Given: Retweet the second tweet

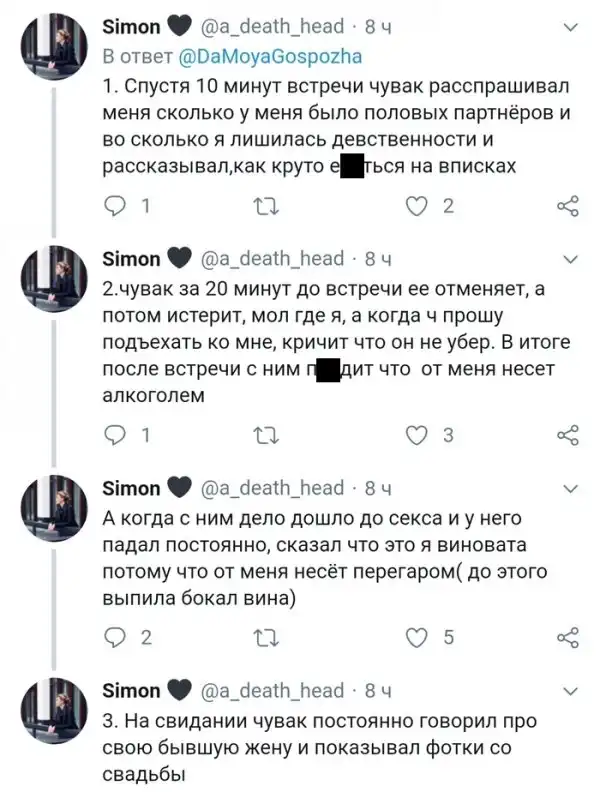Looking at the screenshot, I should 265,435.
